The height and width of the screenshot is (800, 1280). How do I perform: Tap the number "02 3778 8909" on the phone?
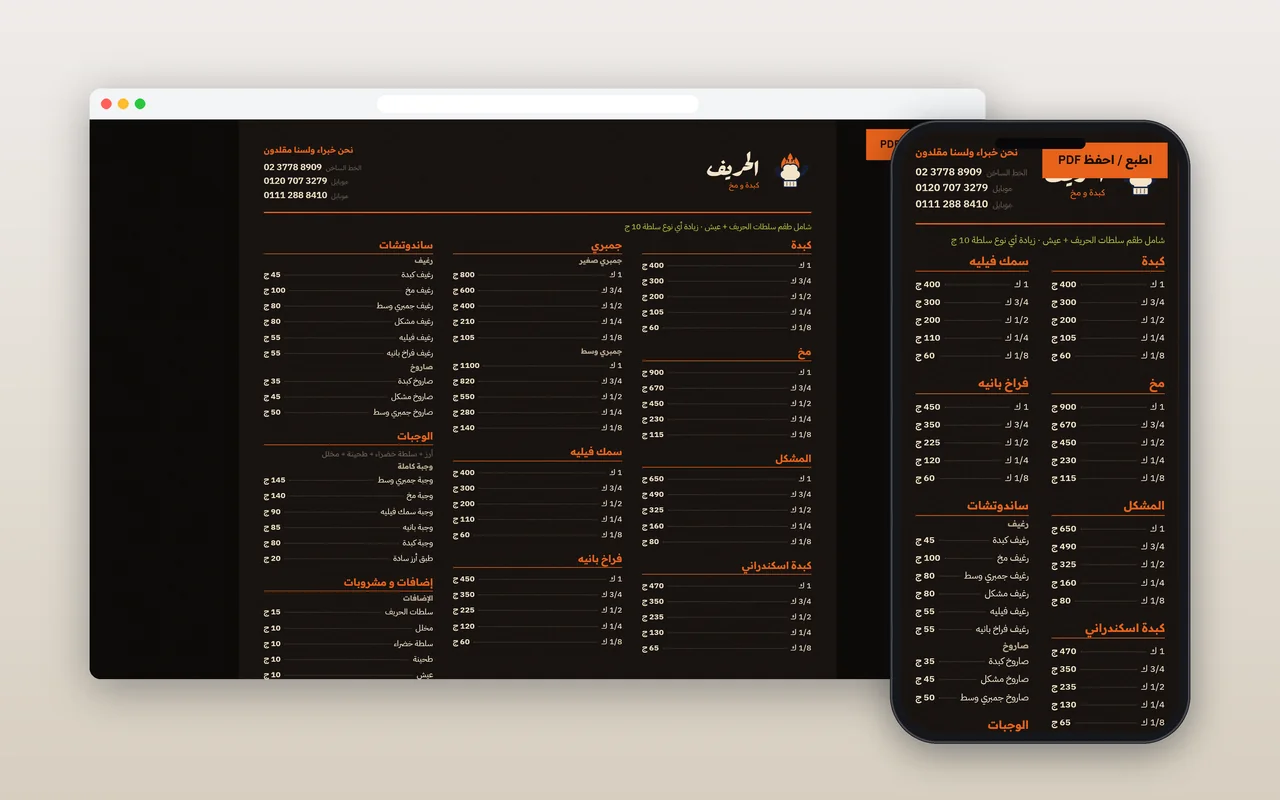pos(948,172)
